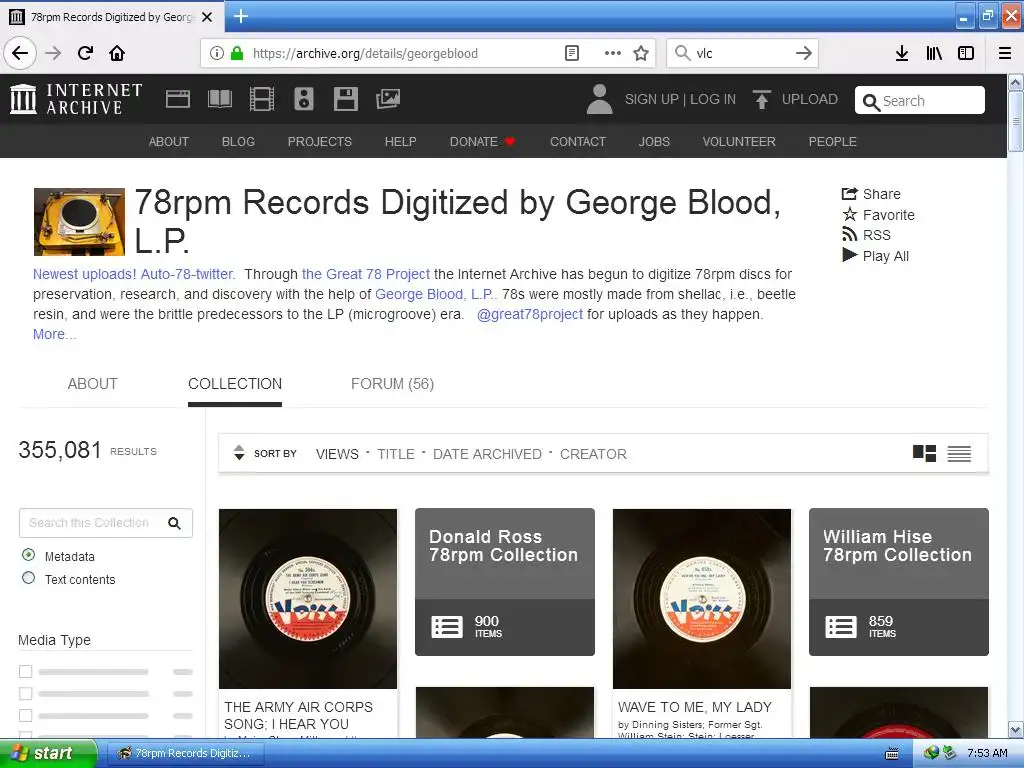Select the Metadata radio button
This screenshot has width=1024, height=768.
click(x=29, y=555)
